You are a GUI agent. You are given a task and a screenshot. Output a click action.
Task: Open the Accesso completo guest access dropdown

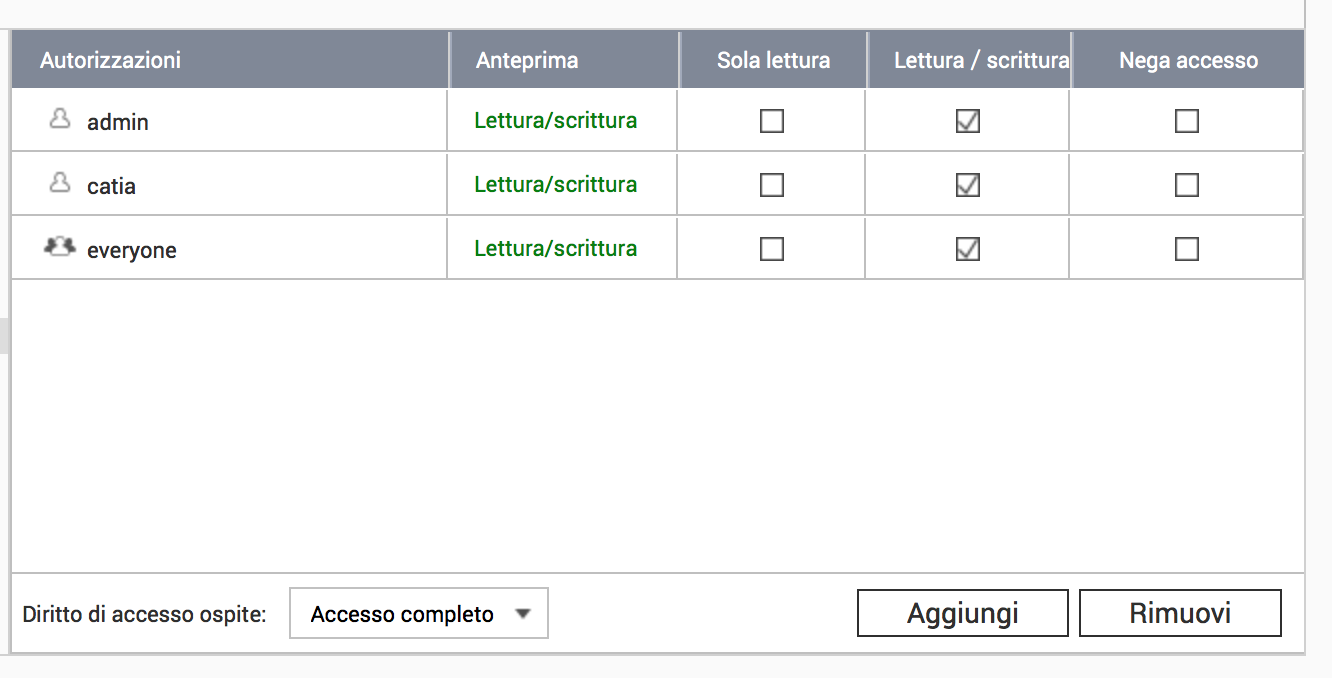coord(419,614)
